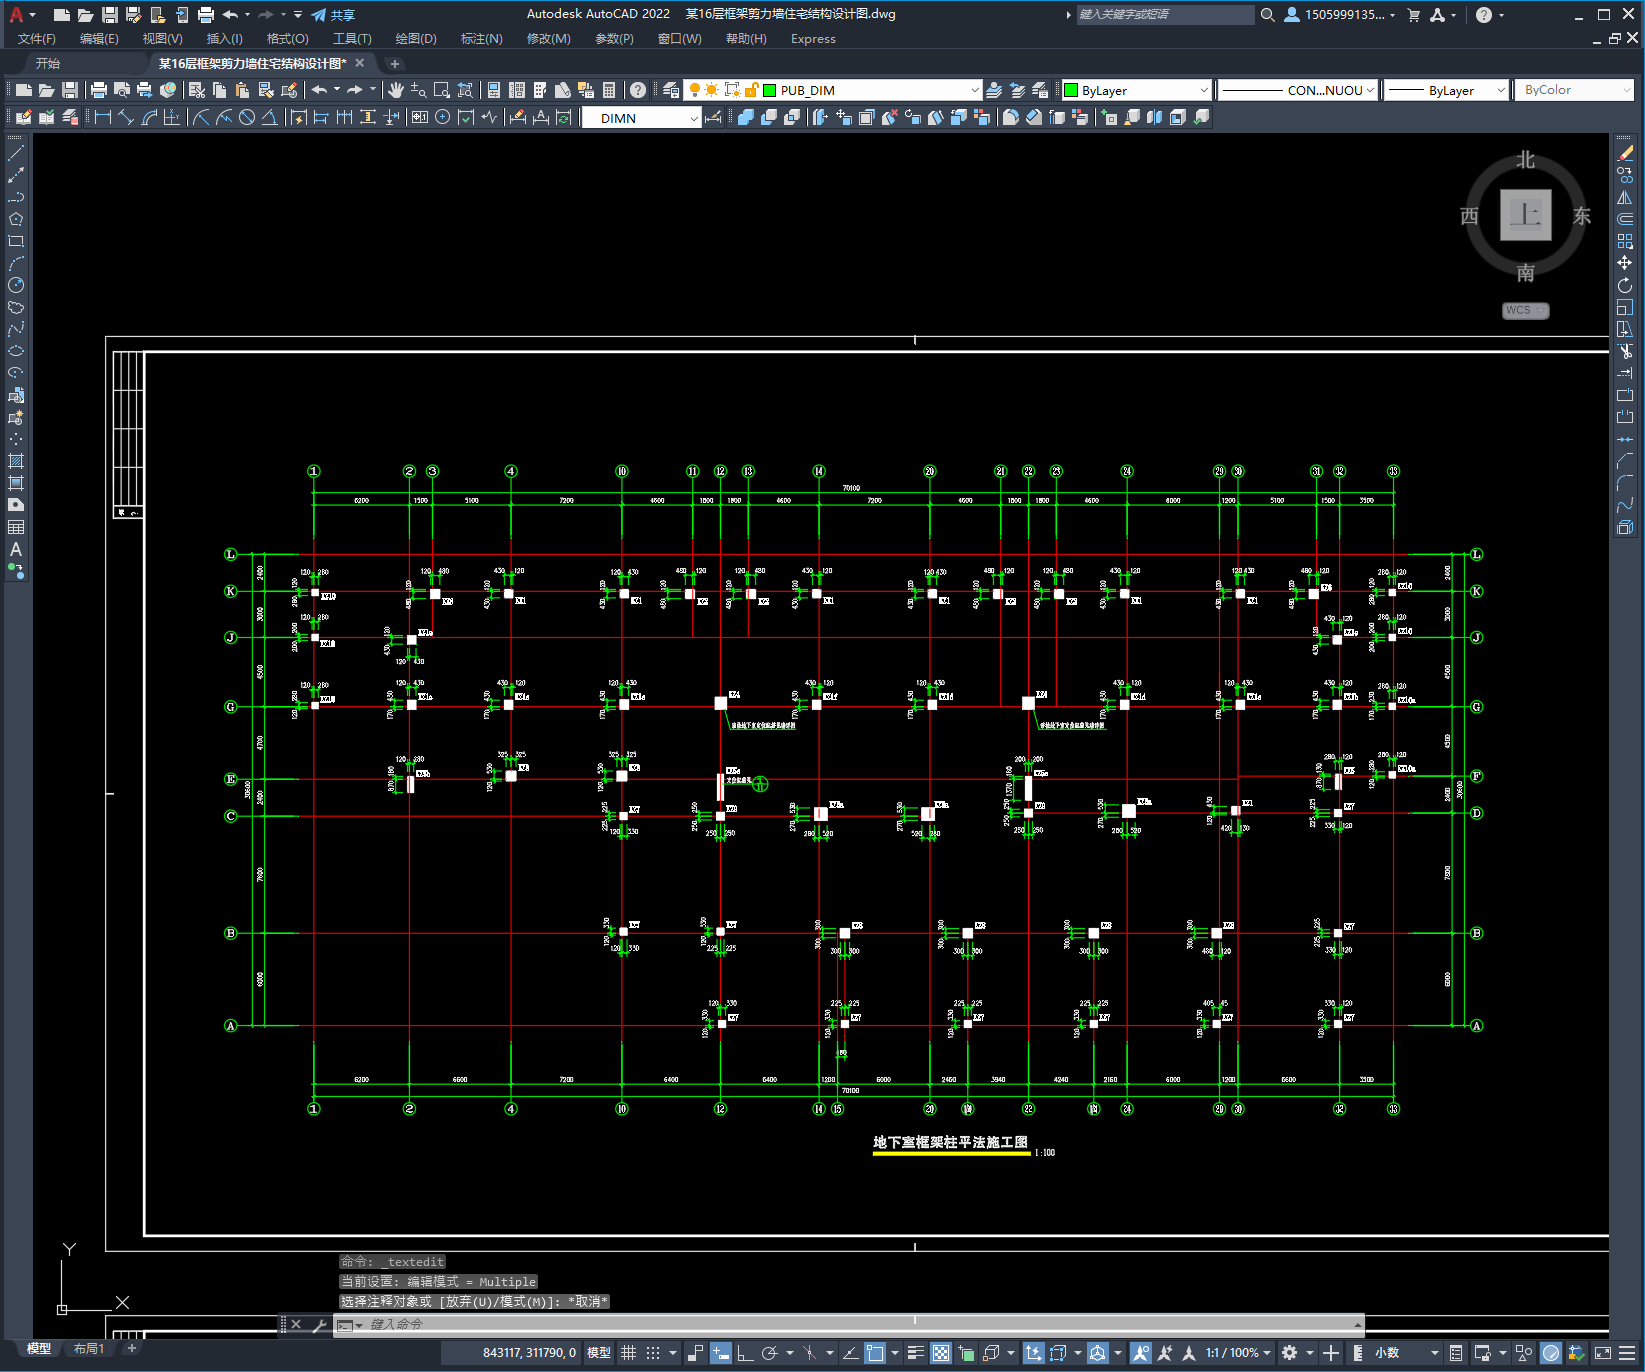
Task: Open the 修改(M) menu
Action: click(x=548, y=39)
